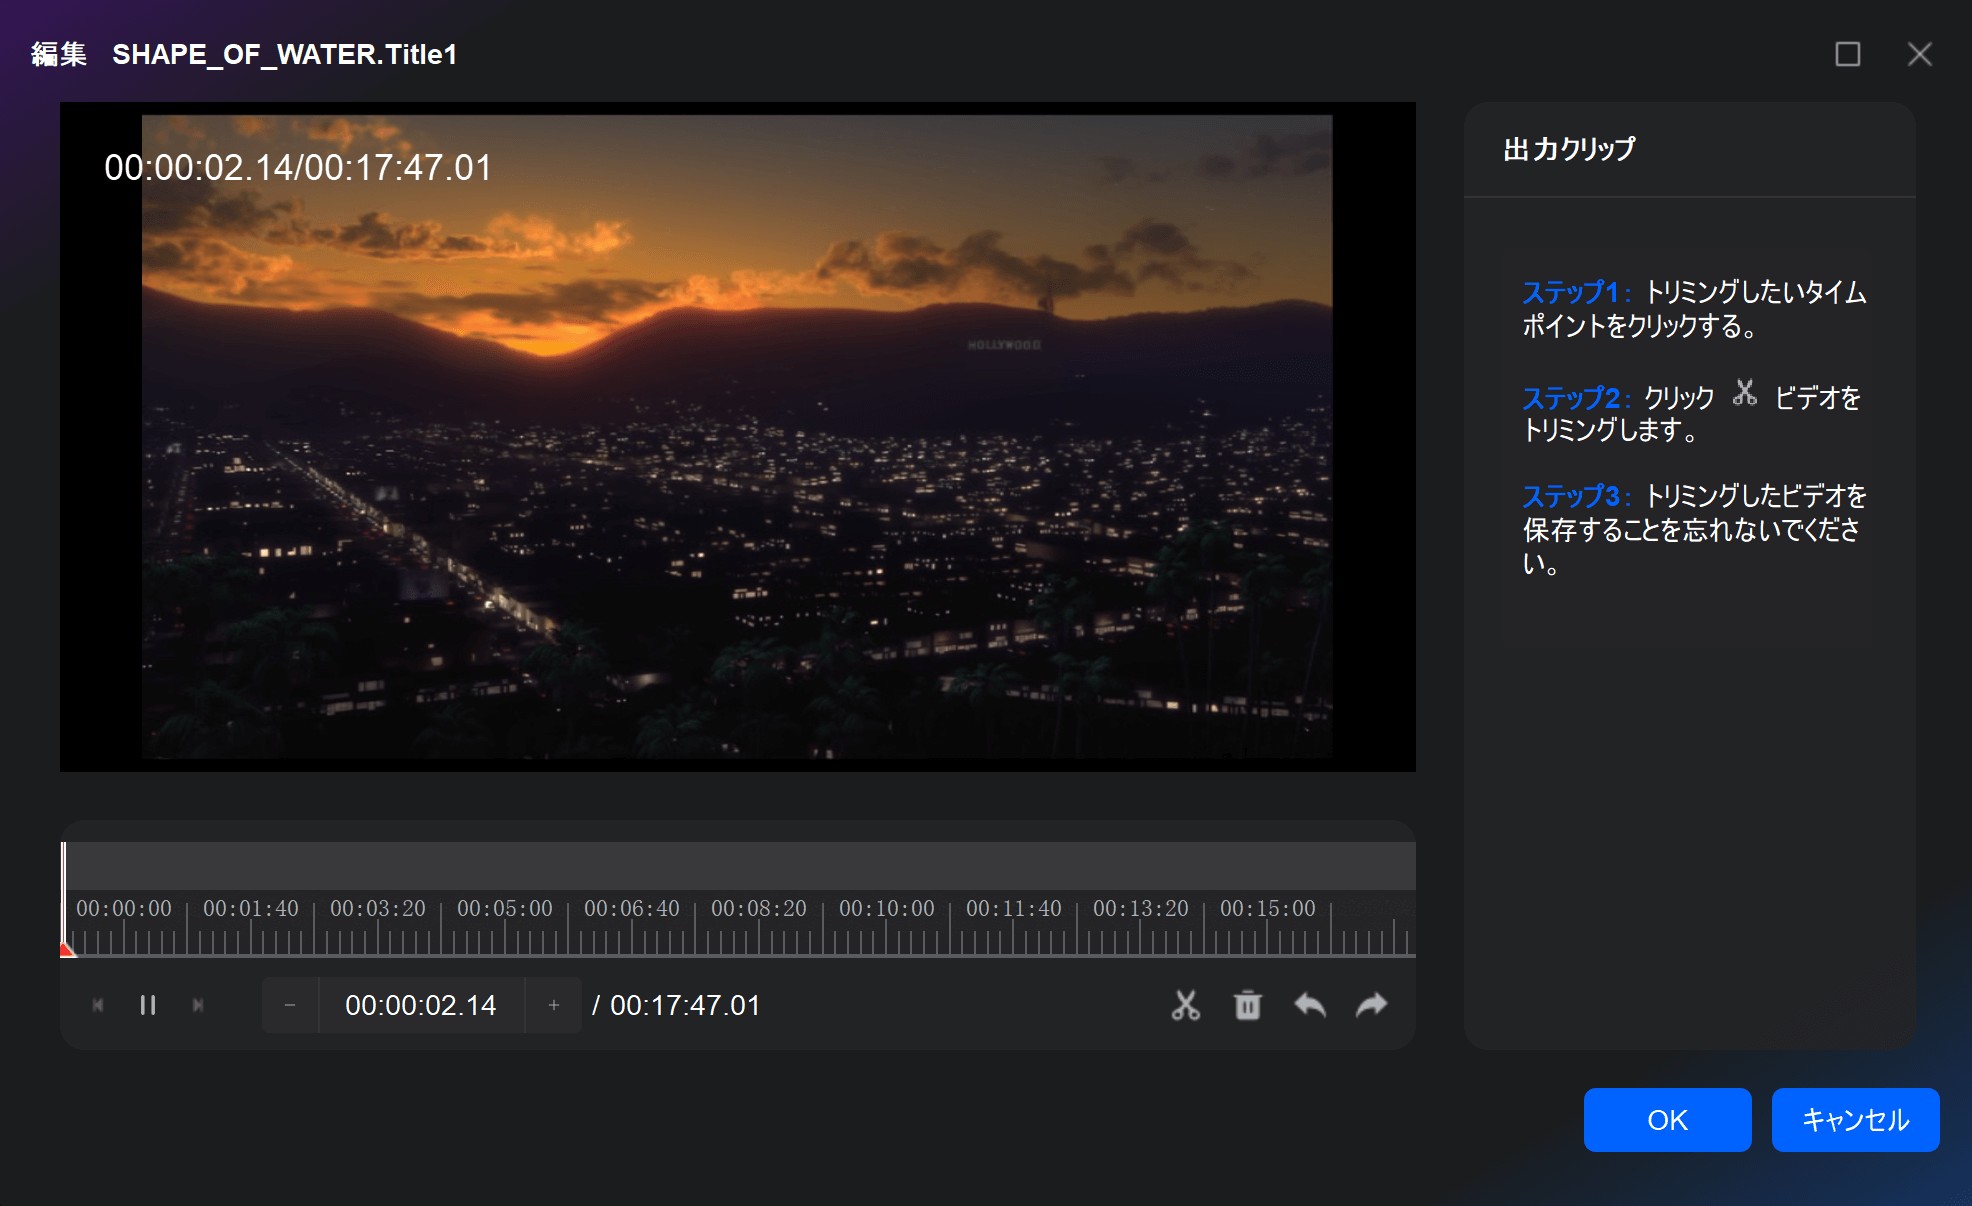
Task: Jump to previous frame button
Action: 98,1005
